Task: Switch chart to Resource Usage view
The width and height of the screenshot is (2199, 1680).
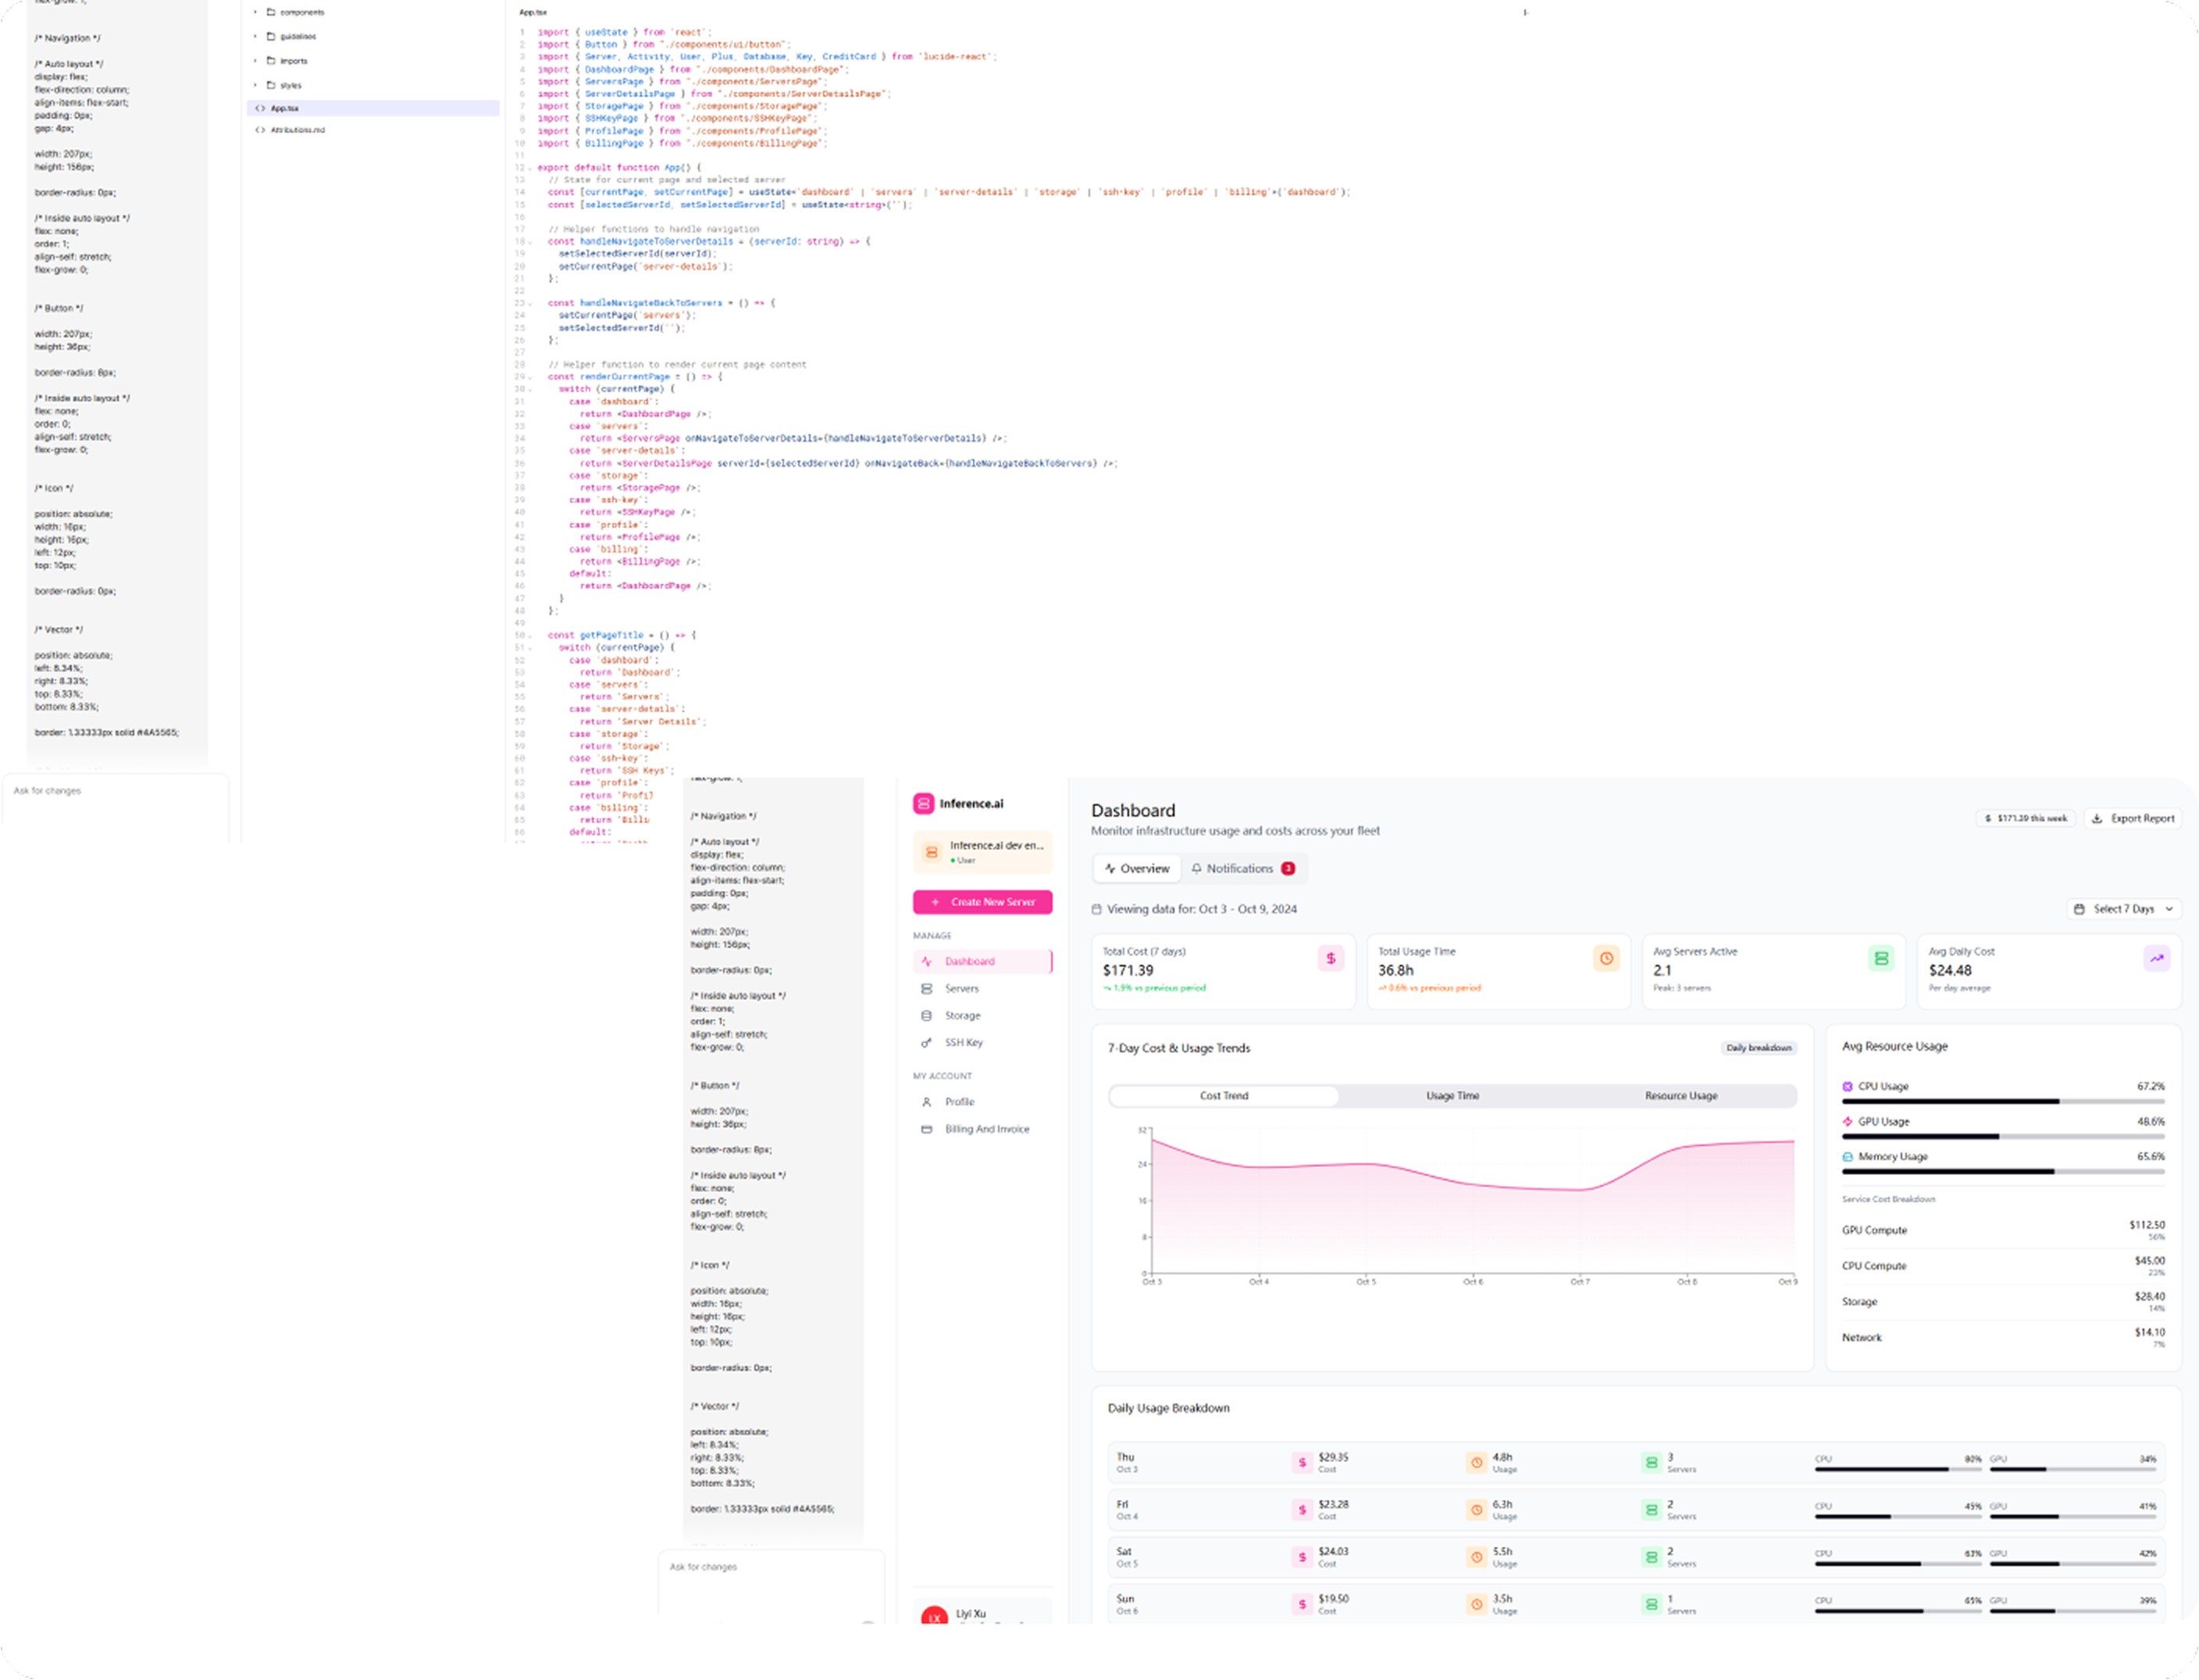Action: click(x=1681, y=1096)
